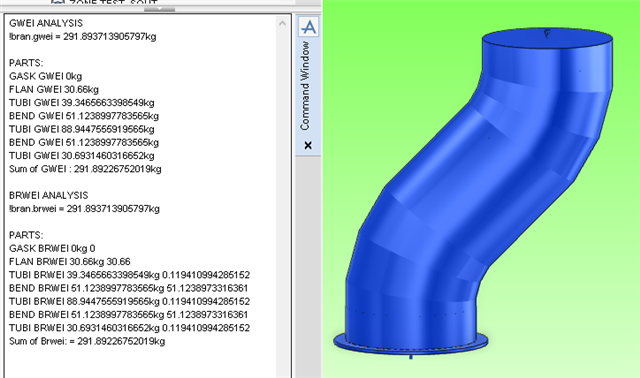The height and width of the screenshot is (378, 640).
Task: Click the GASK BRWEI 0kg 0 line
Action: click(52, 249)
